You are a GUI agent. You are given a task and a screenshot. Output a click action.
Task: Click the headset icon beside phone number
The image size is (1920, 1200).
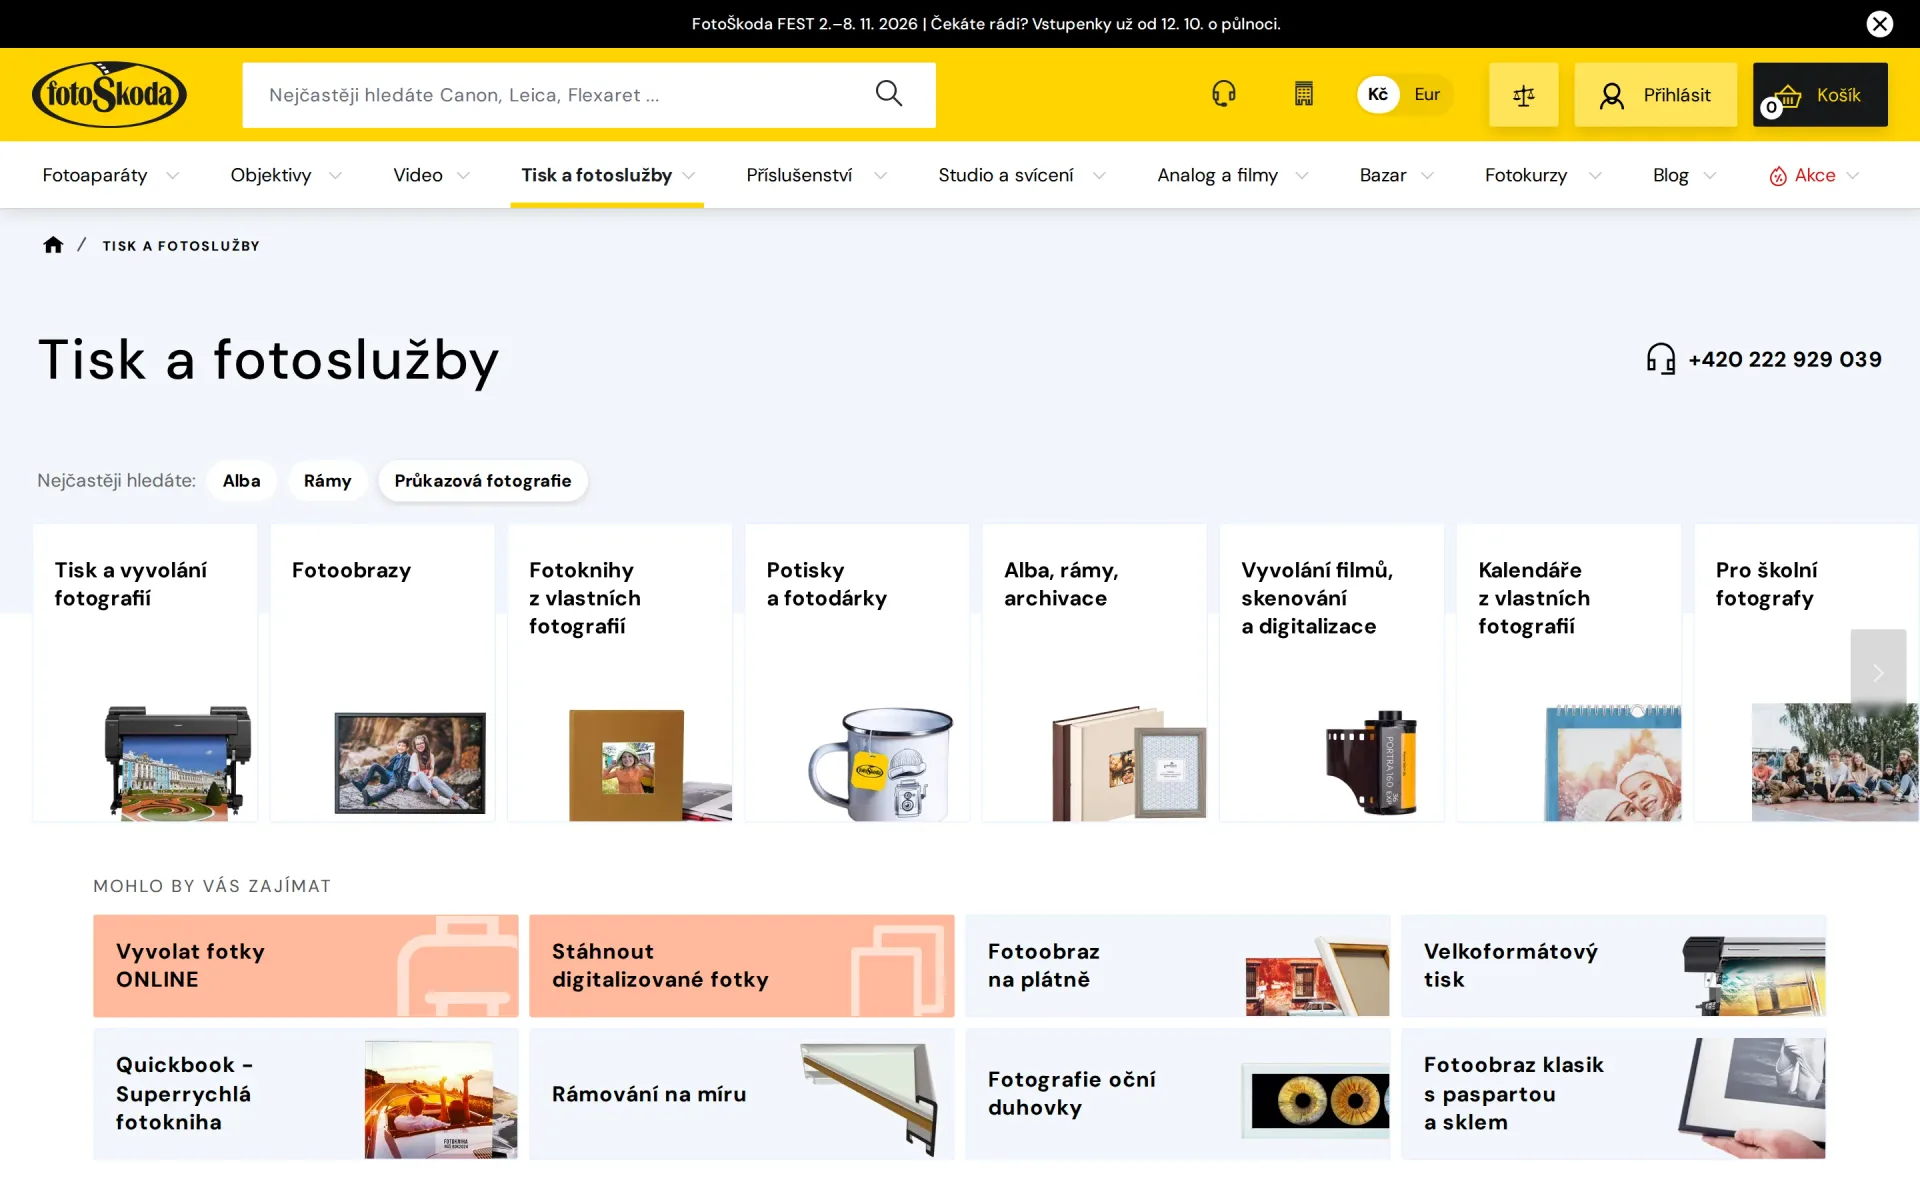pyautogui.click(x=1660, y=359)
